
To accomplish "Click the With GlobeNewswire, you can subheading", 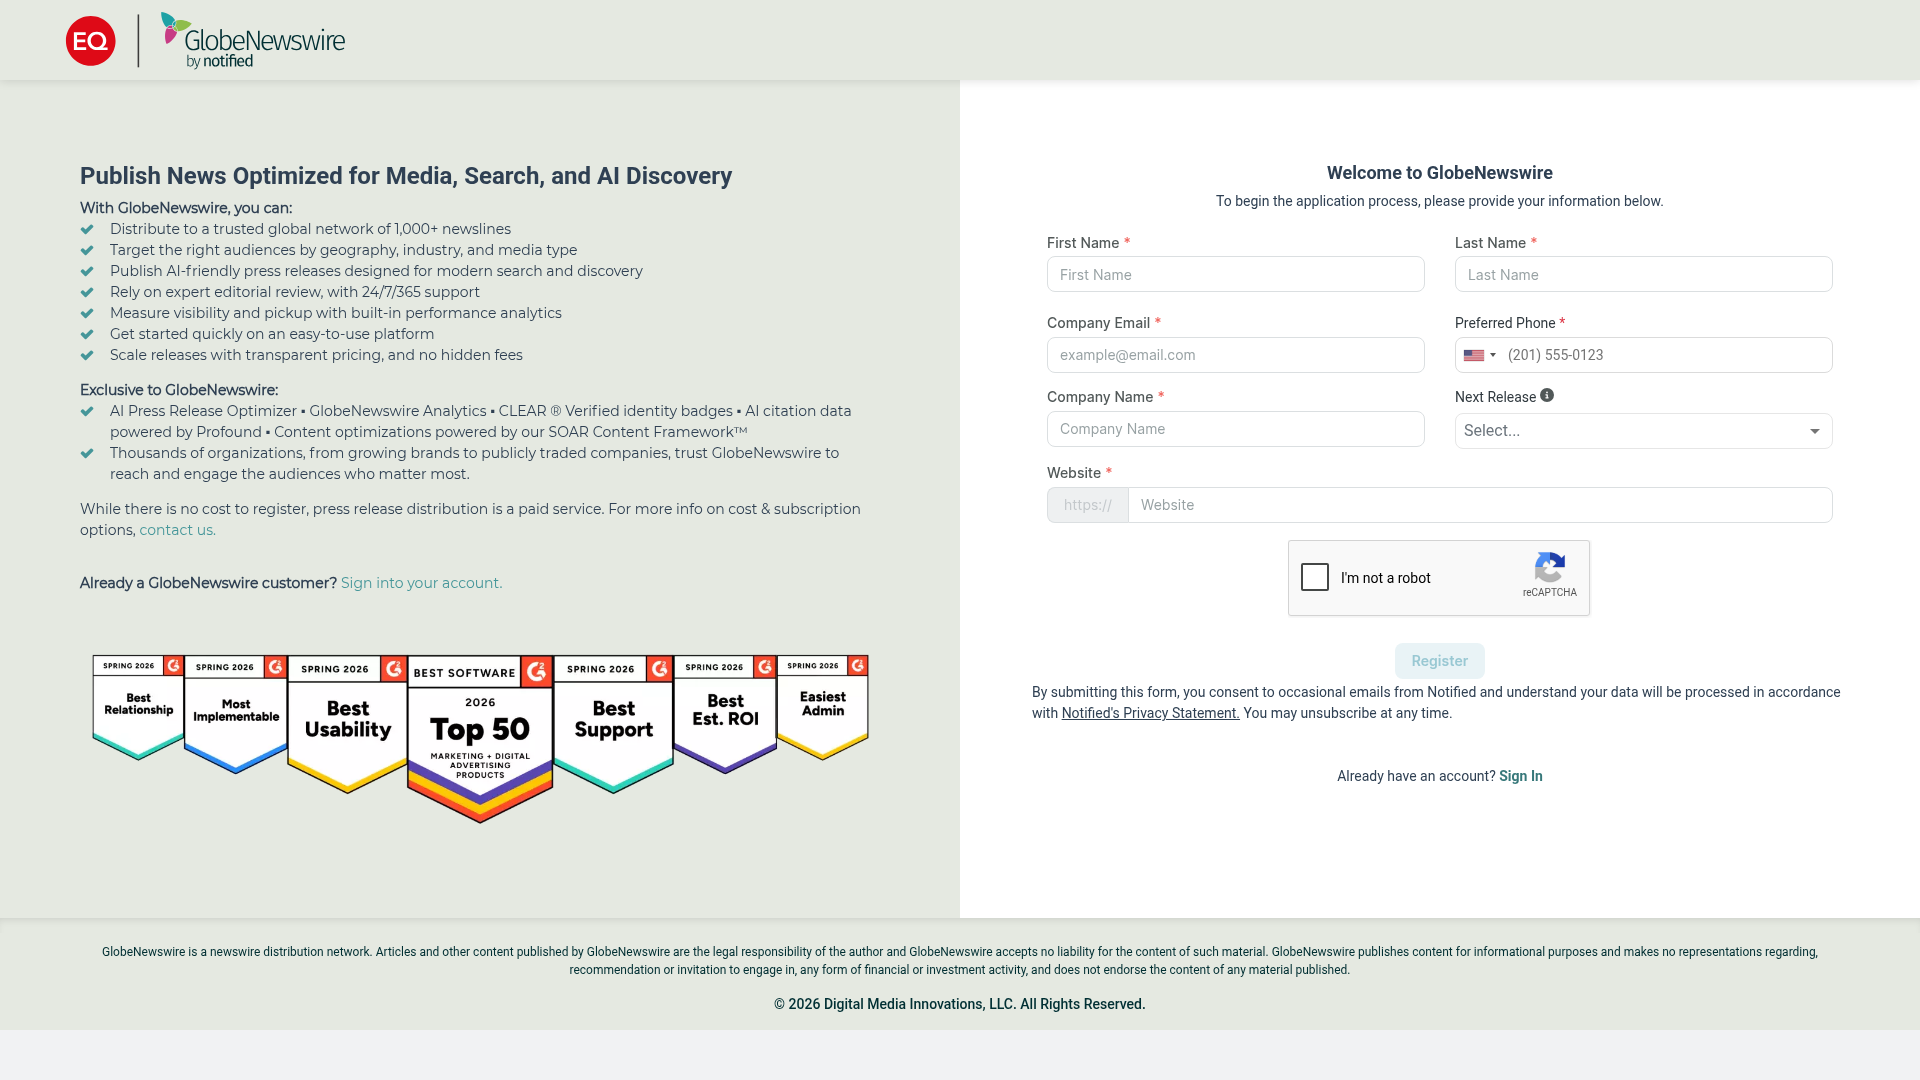I will [x=186, y=208].
